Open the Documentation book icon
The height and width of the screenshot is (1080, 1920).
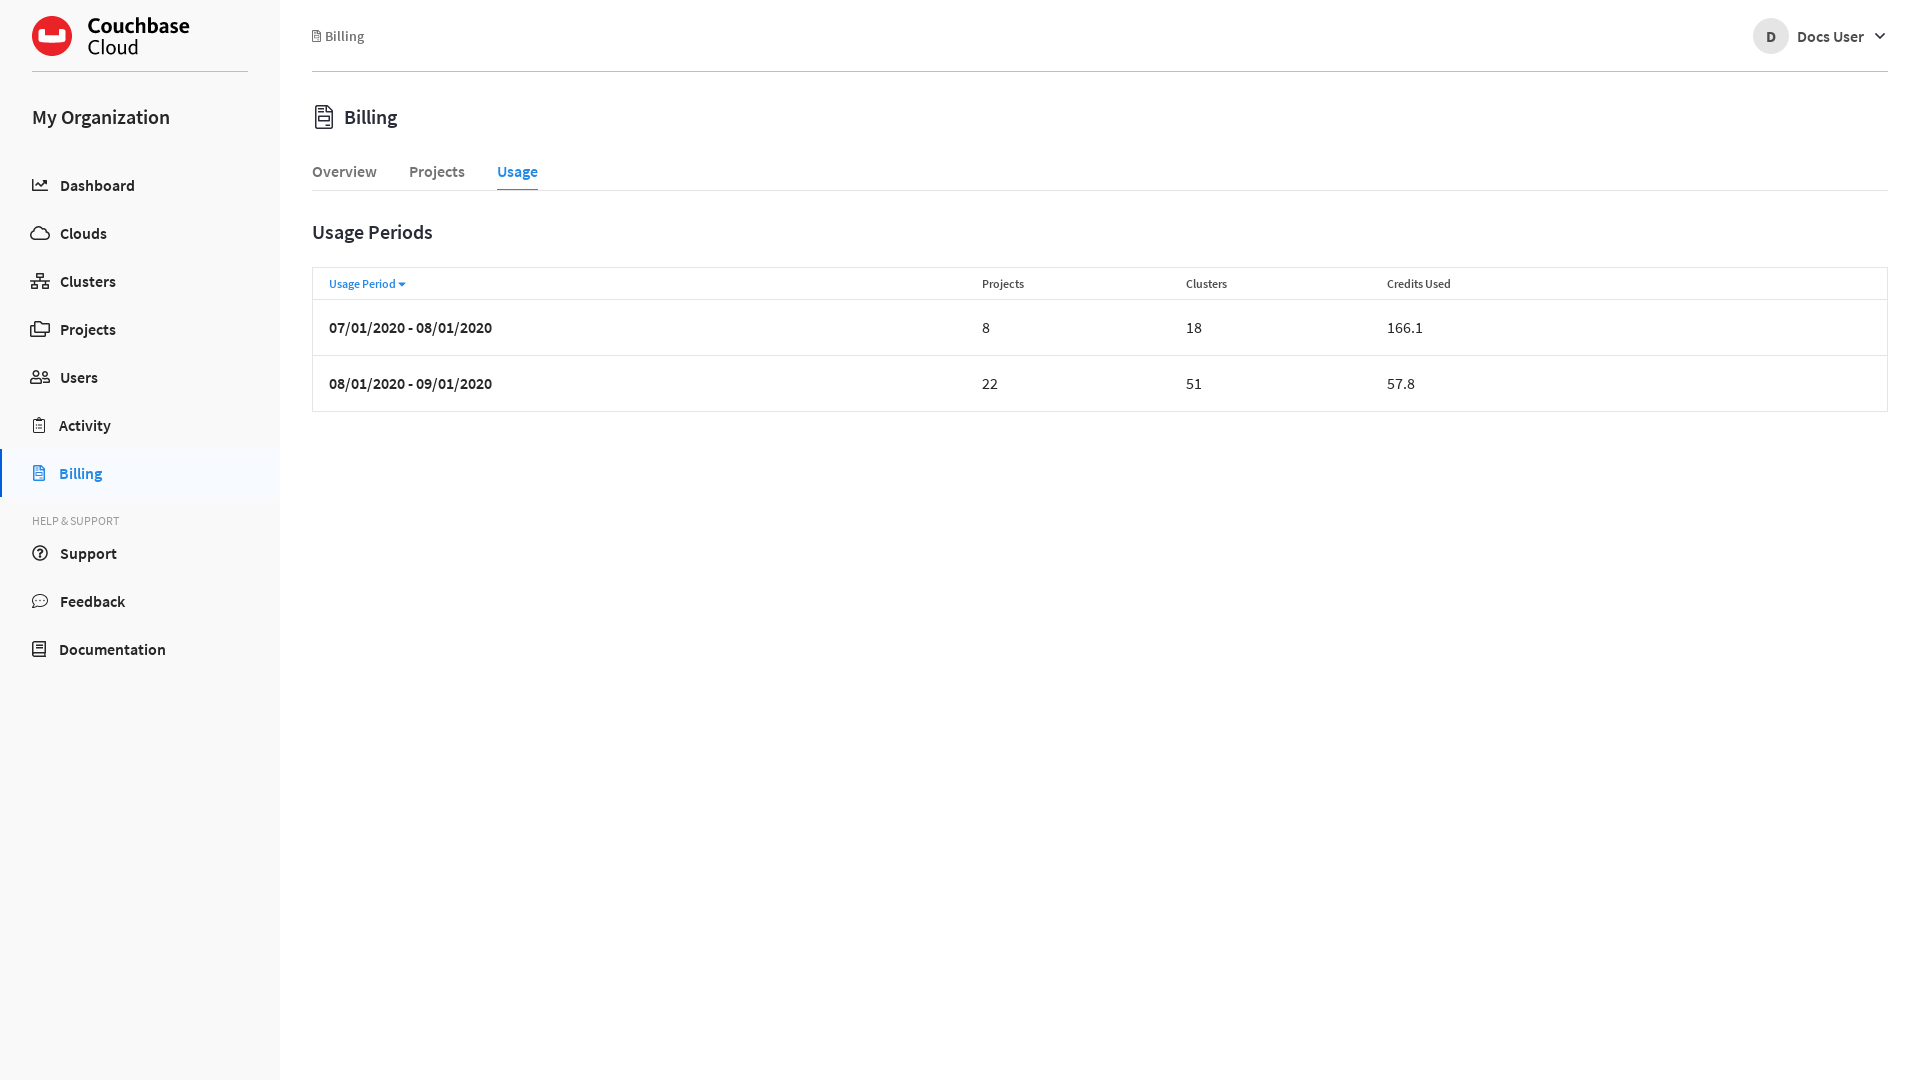(x=40, y=649)
